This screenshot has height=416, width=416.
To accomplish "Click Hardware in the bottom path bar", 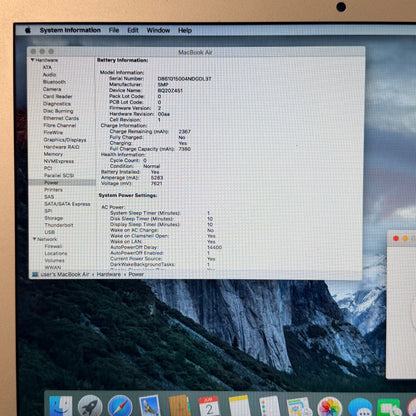I will click(109, 274).
